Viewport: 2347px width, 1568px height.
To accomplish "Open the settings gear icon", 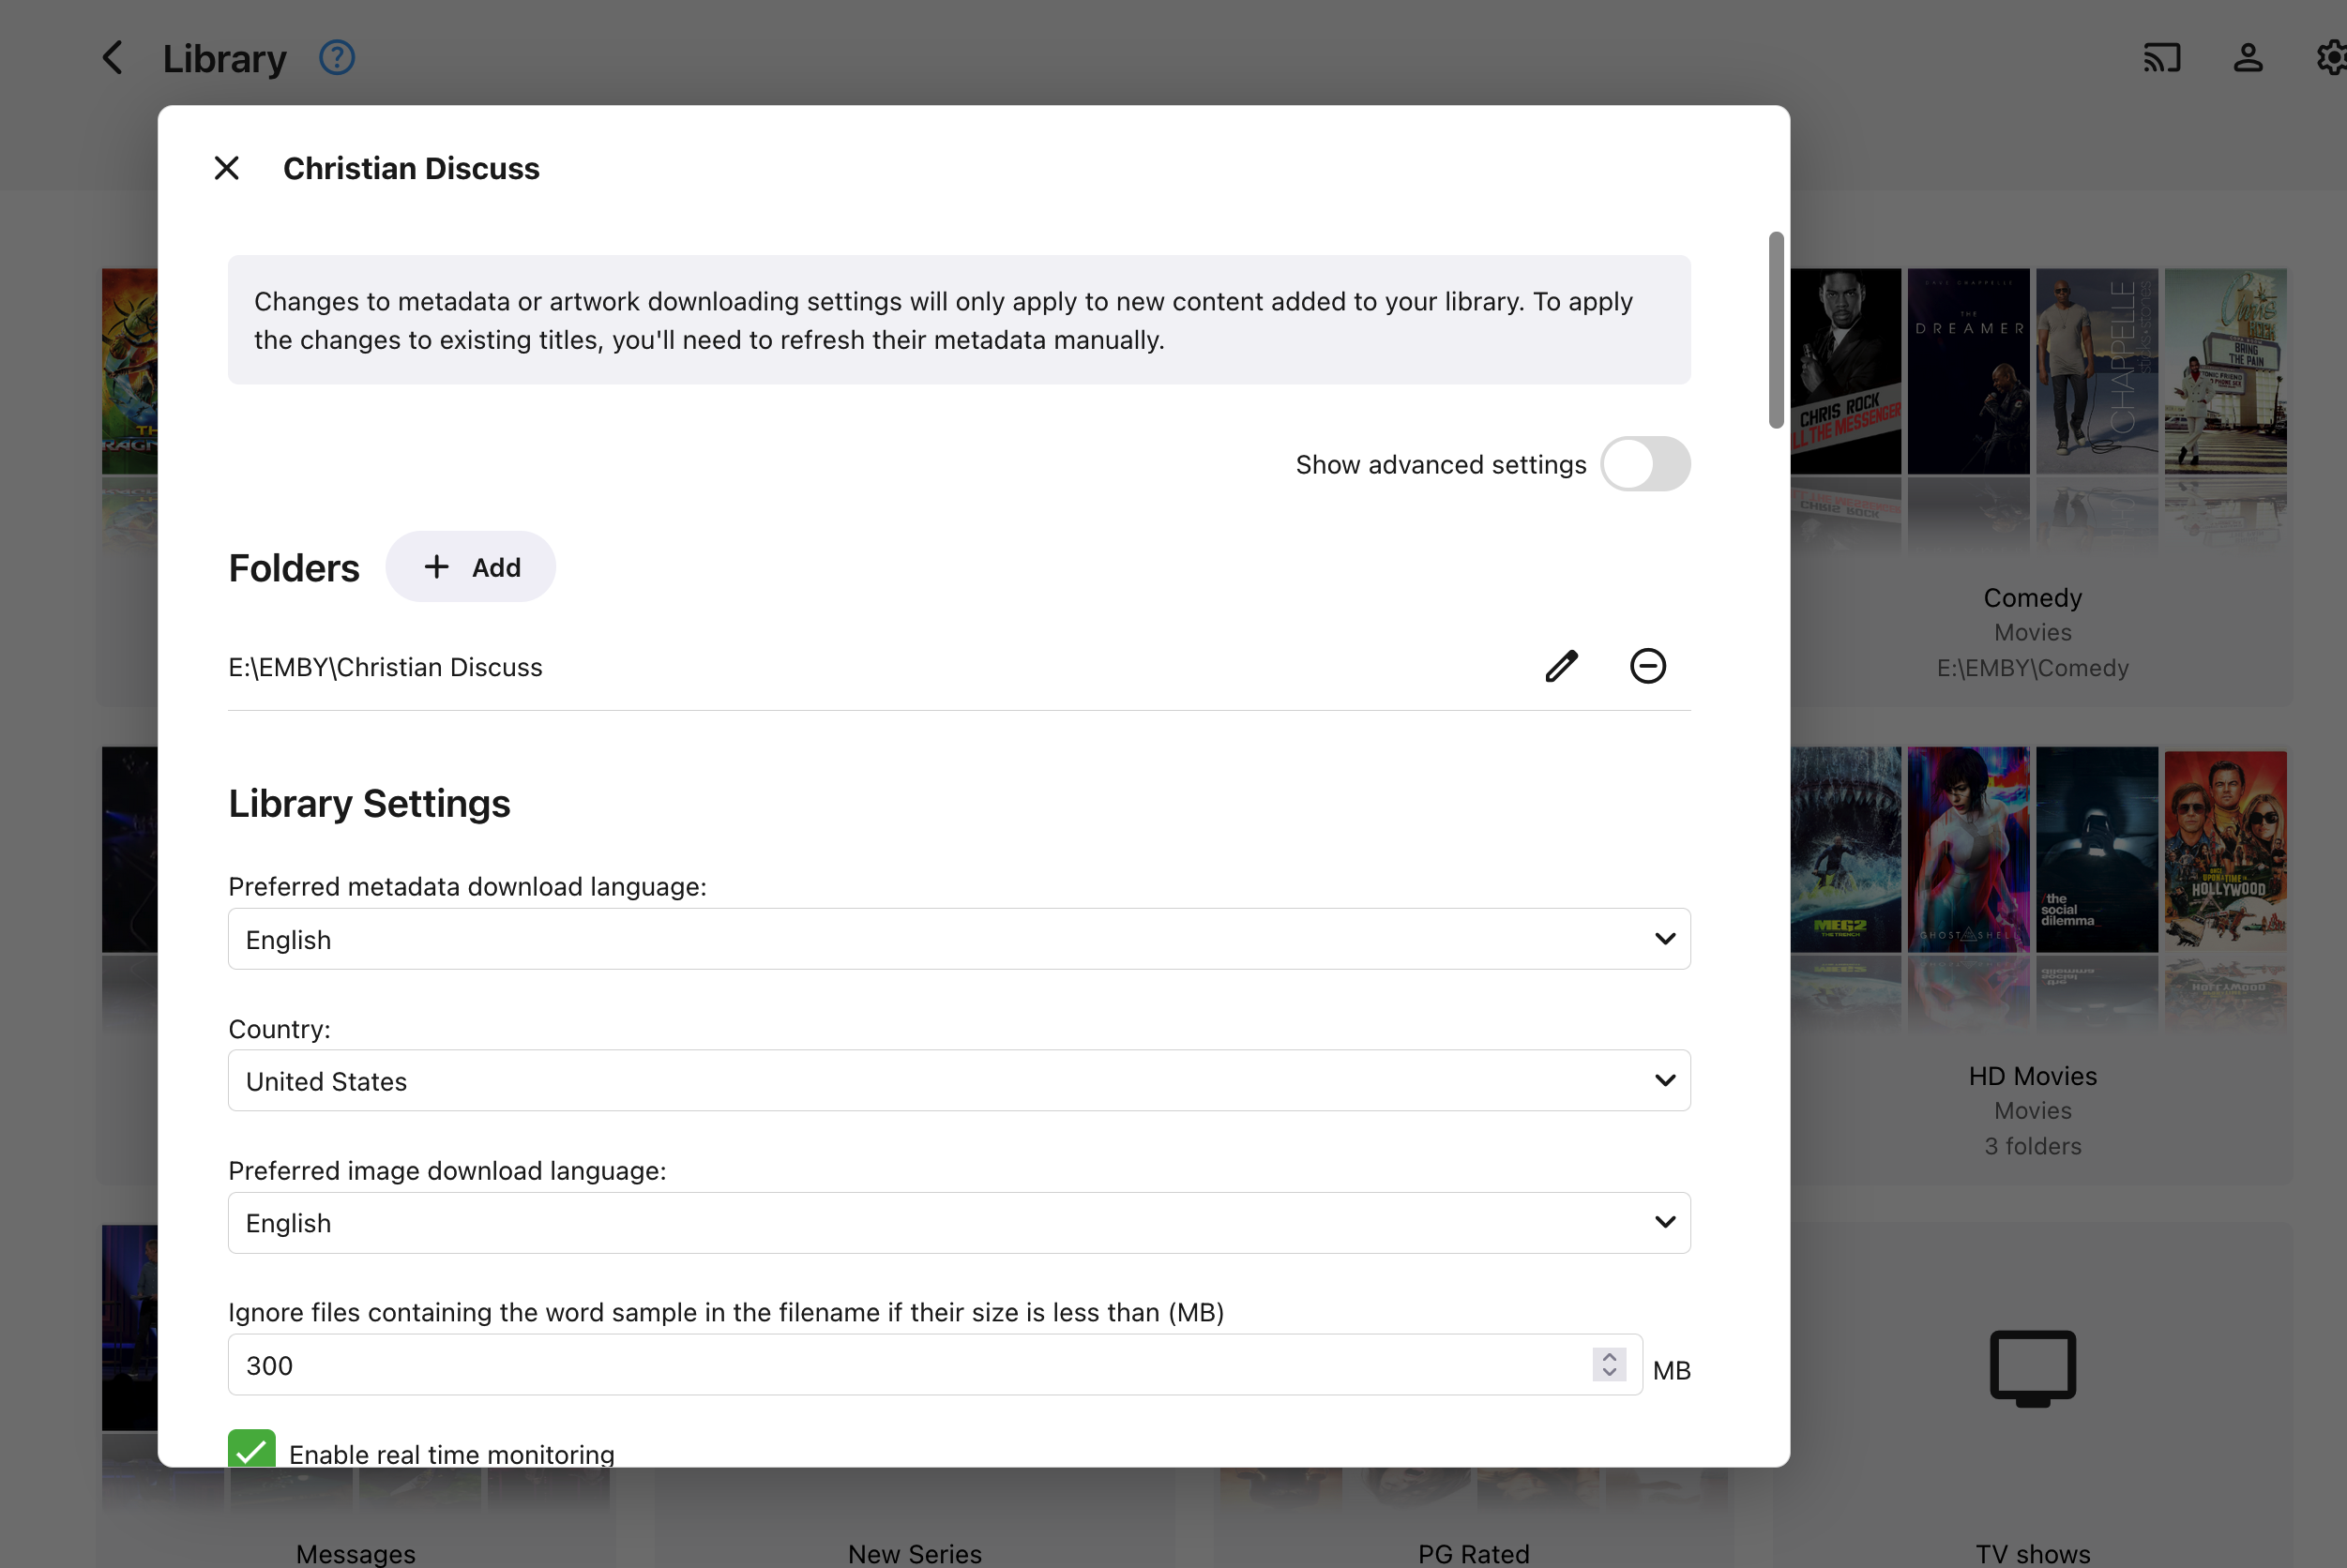I will (x=2332, y=58).
